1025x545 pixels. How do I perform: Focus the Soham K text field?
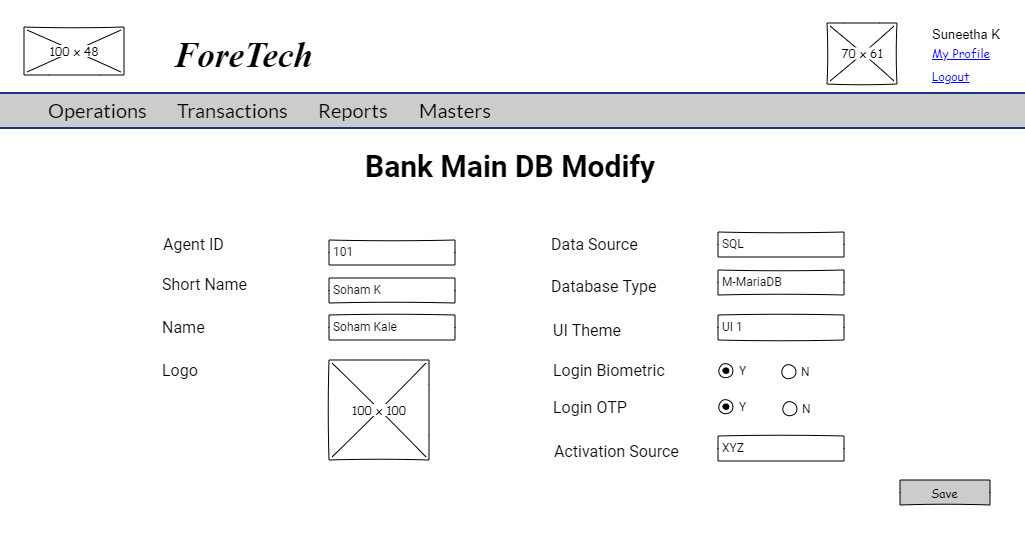(x=392, y=290)
